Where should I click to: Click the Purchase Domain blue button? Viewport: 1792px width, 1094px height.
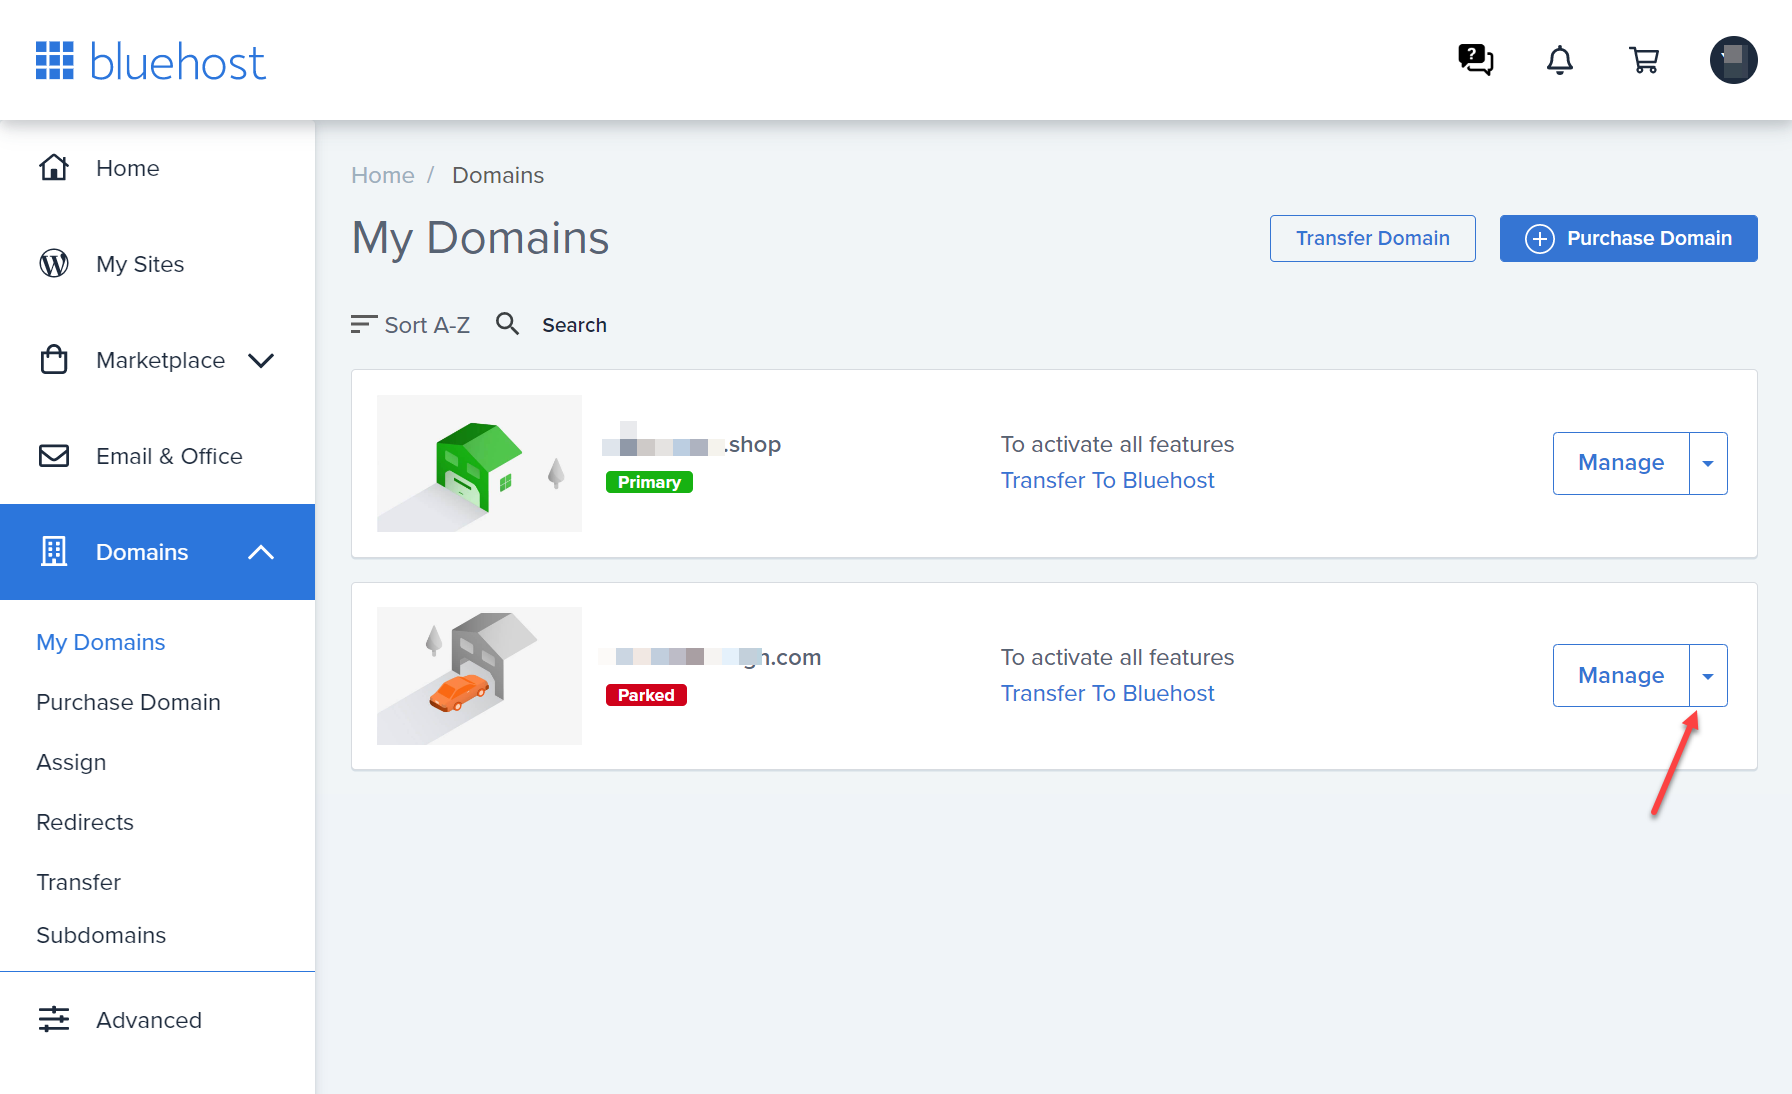tap(1629, 238)
